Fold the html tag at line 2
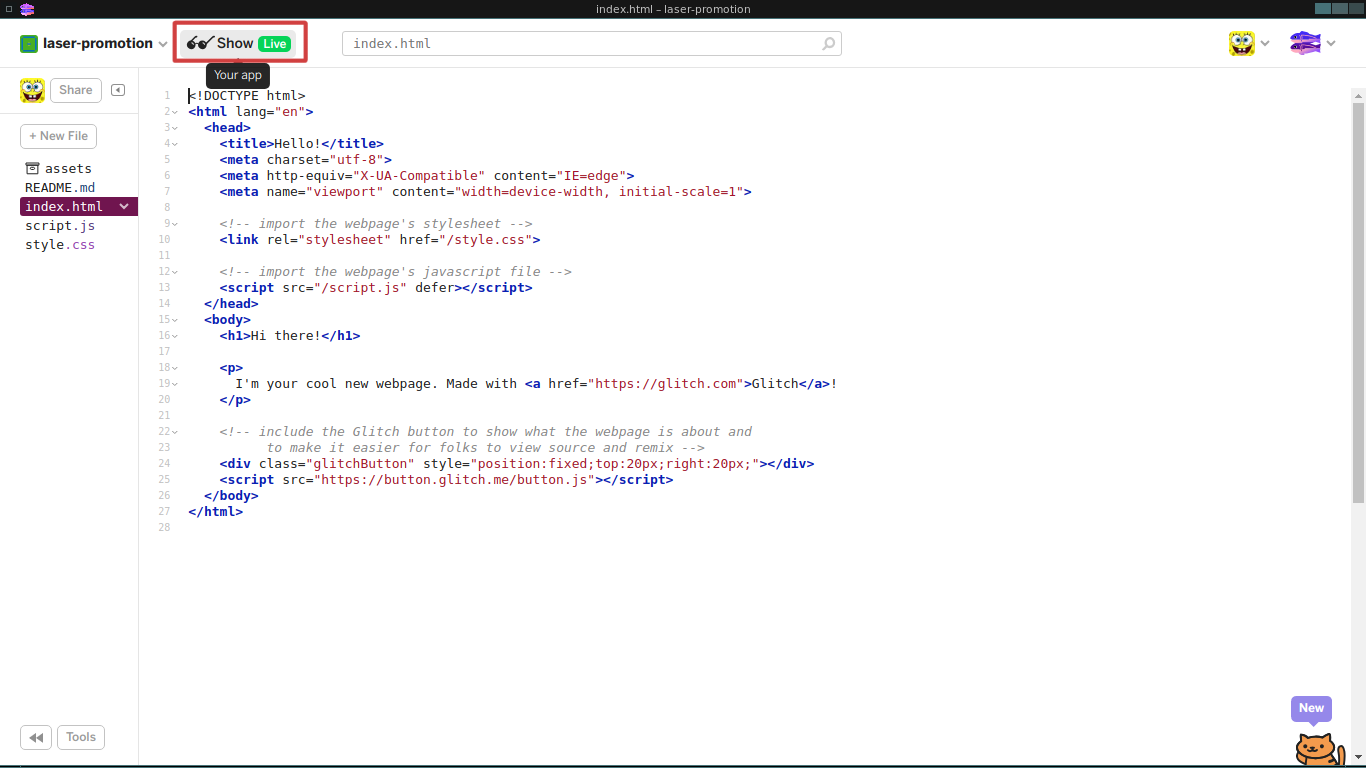 [175, 112]
